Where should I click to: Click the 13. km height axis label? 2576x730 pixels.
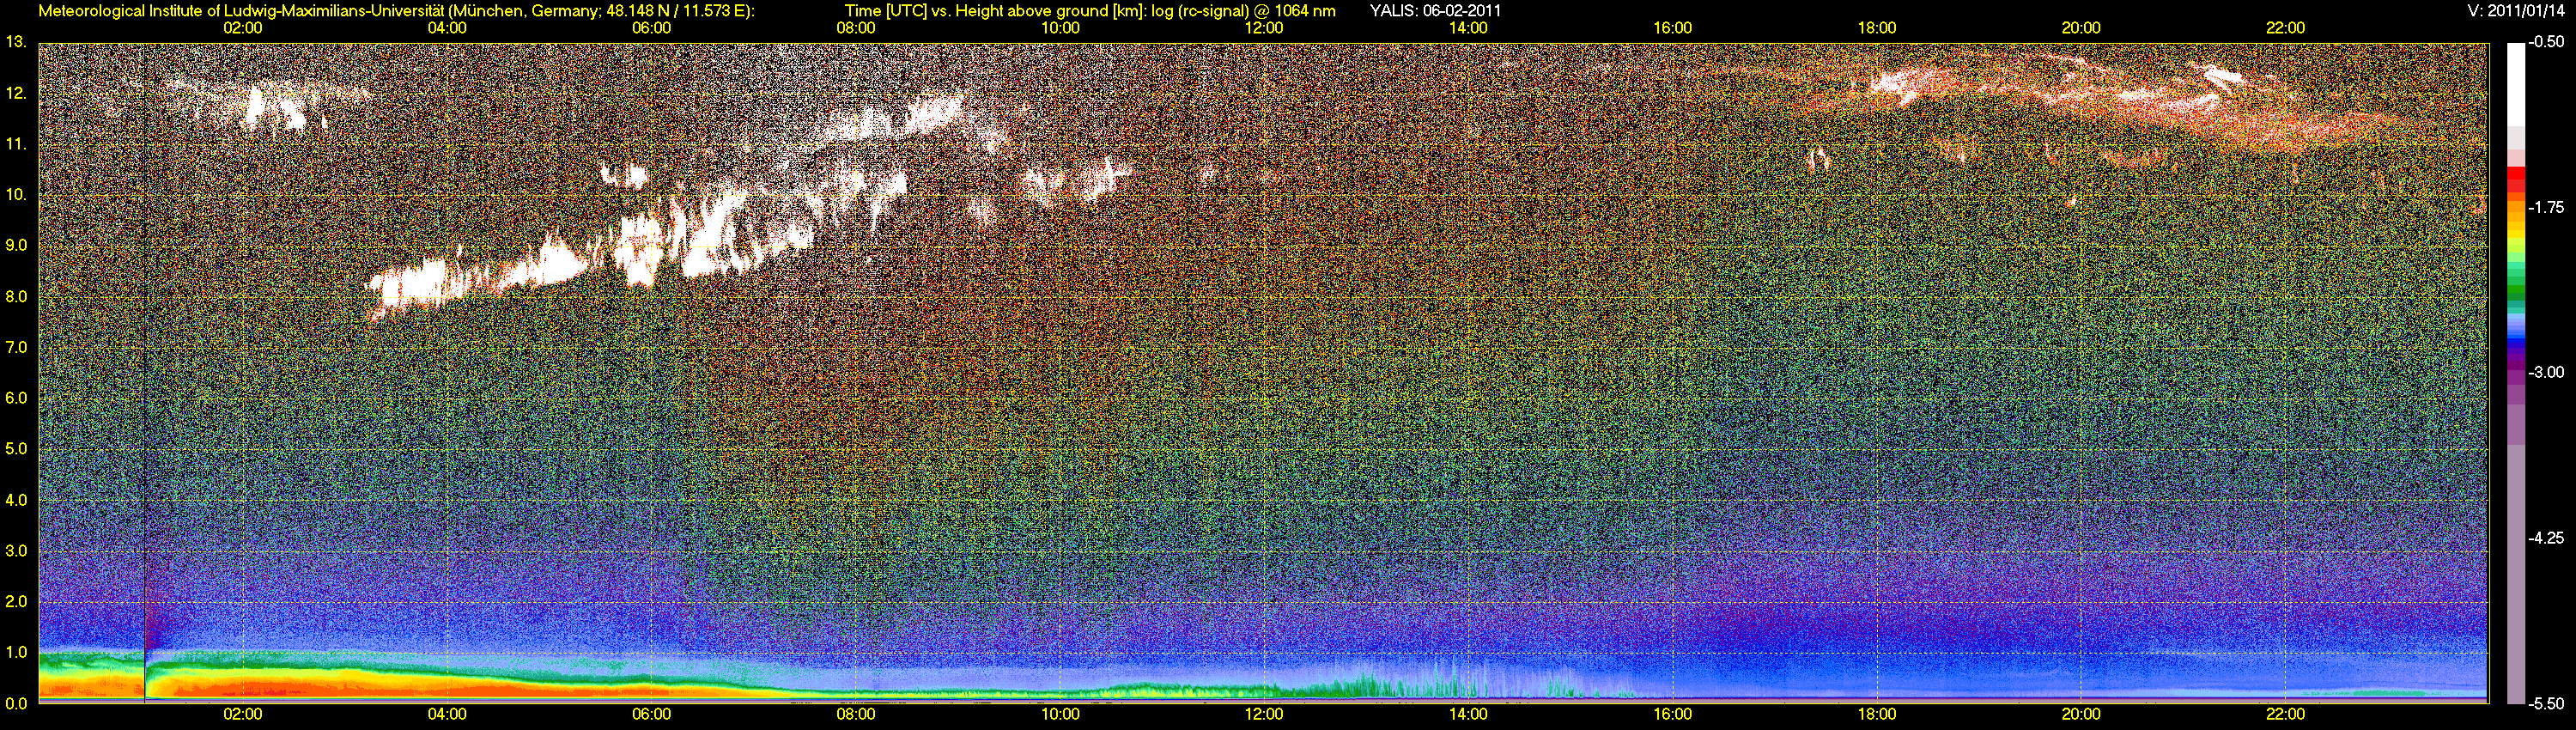click(x=15, y=42)
